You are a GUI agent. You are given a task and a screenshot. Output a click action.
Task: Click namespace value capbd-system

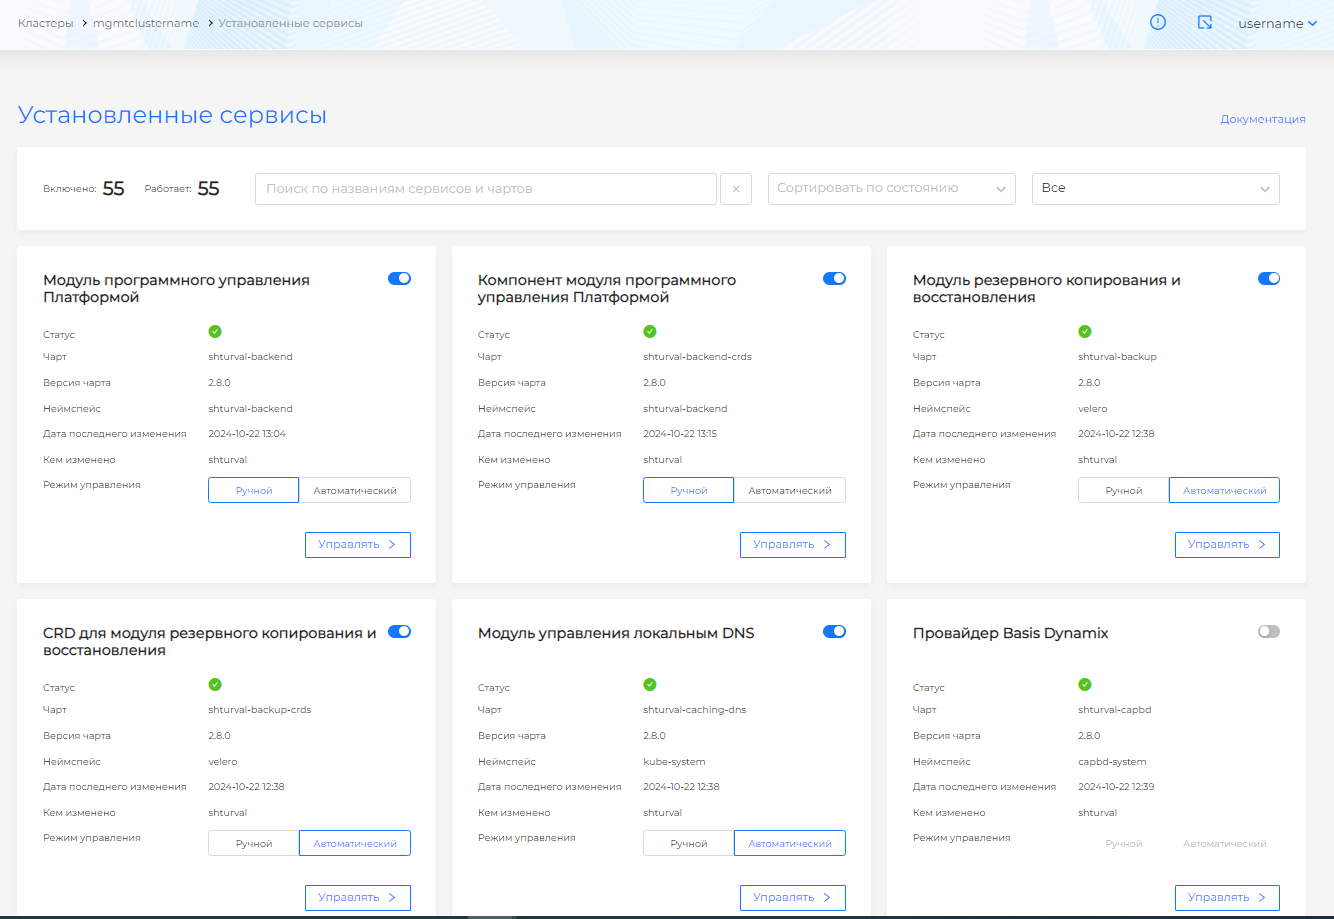click(x=1112, y=762)
